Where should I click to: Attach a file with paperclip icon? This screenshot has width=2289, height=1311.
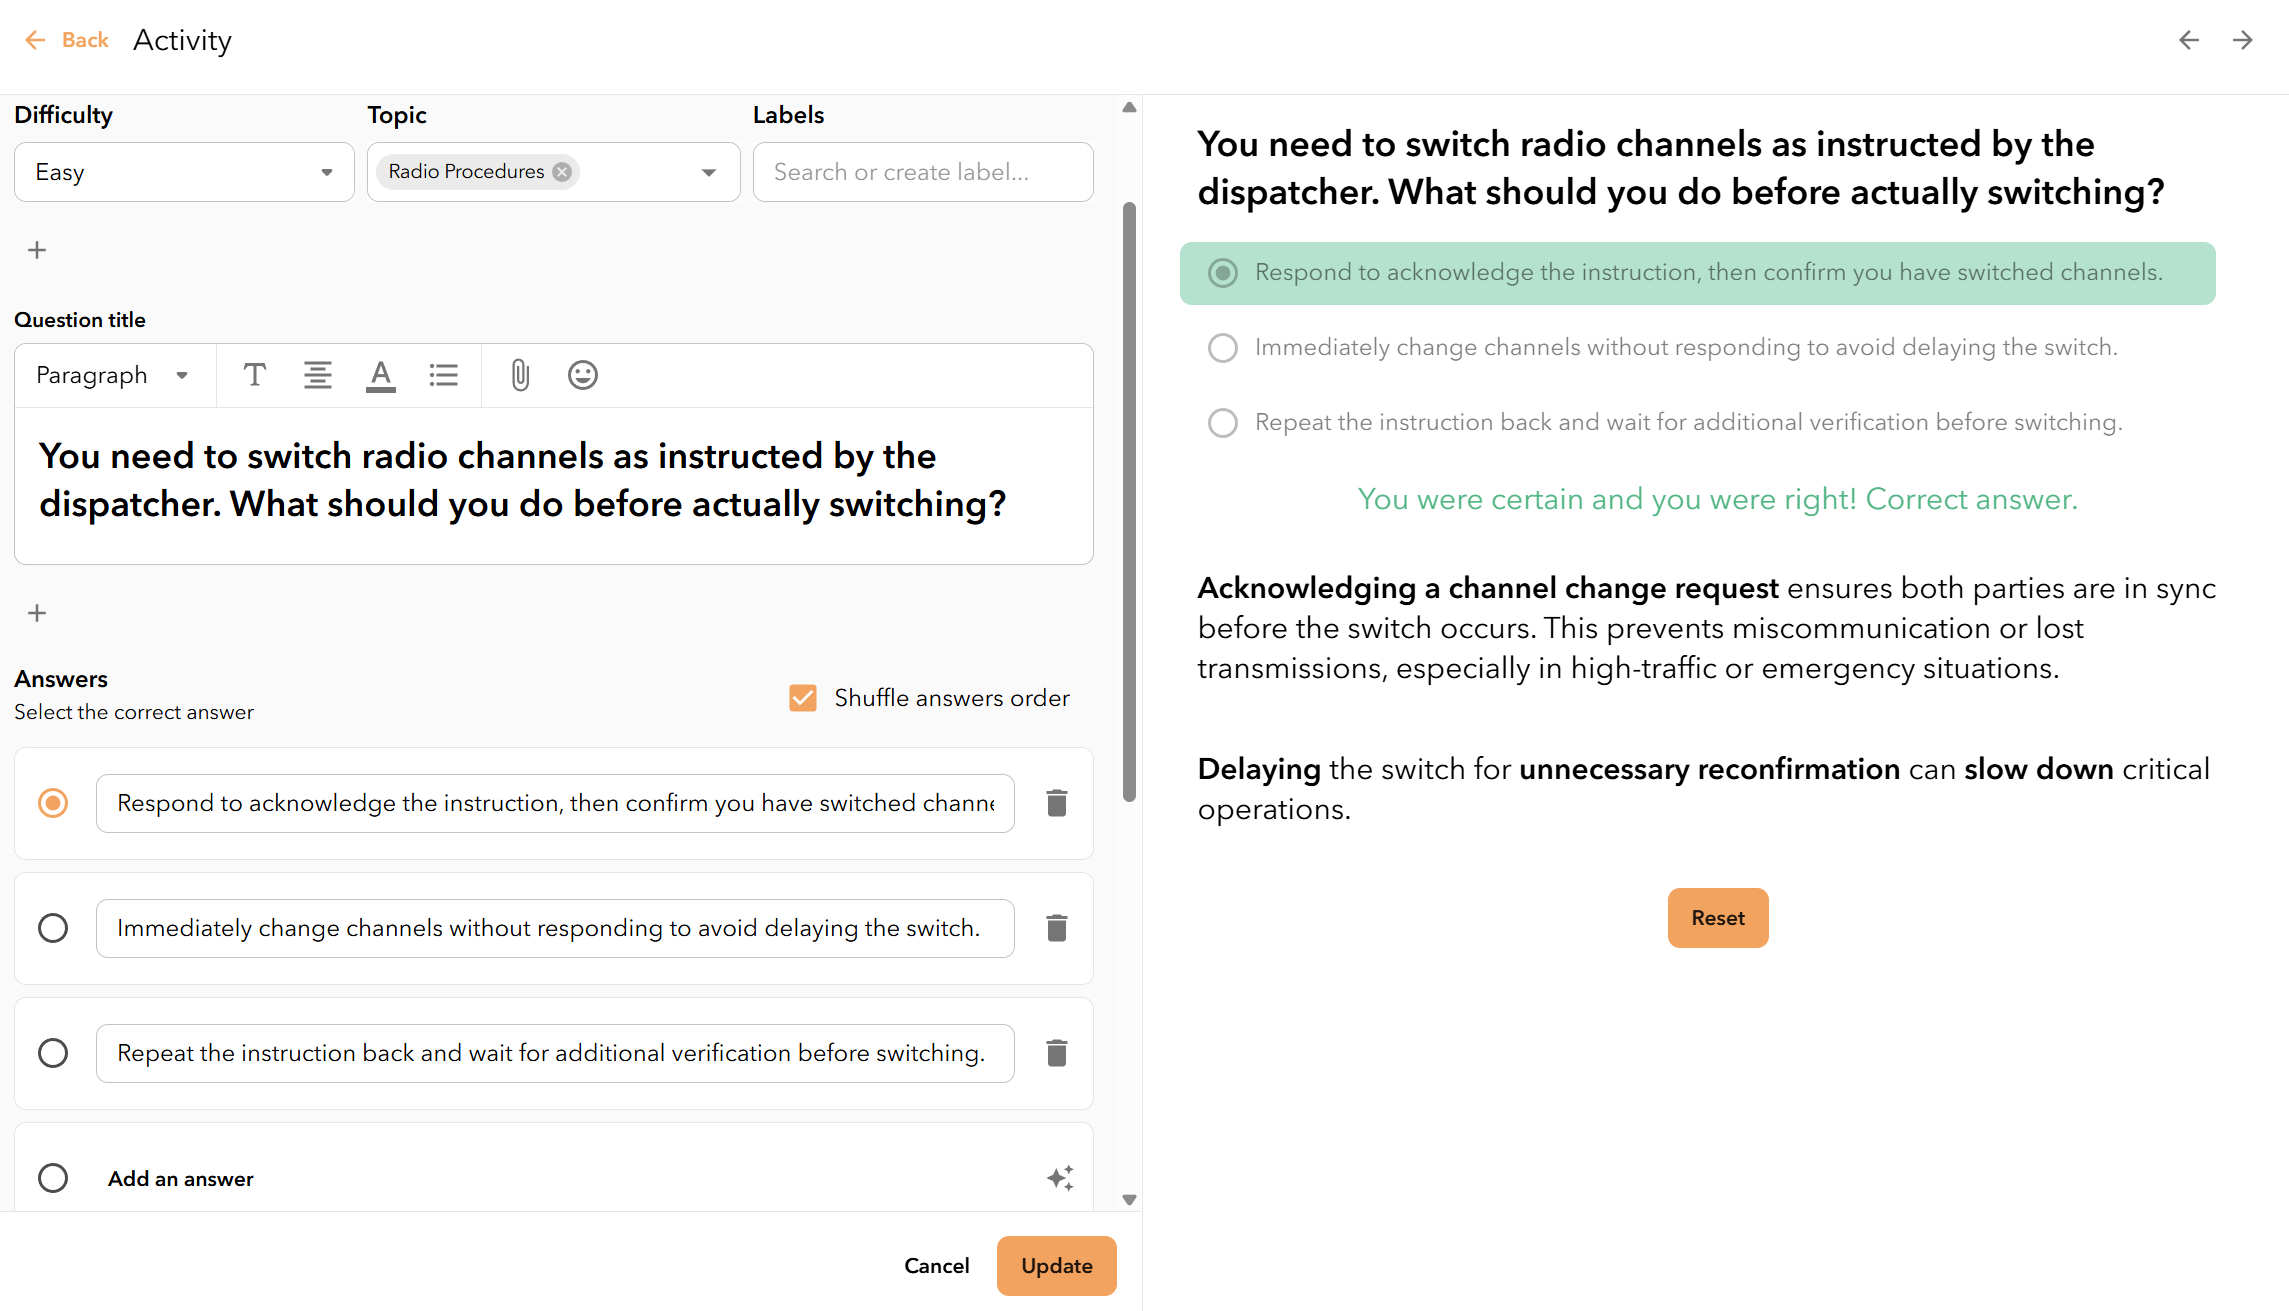(x=520, y=375)
